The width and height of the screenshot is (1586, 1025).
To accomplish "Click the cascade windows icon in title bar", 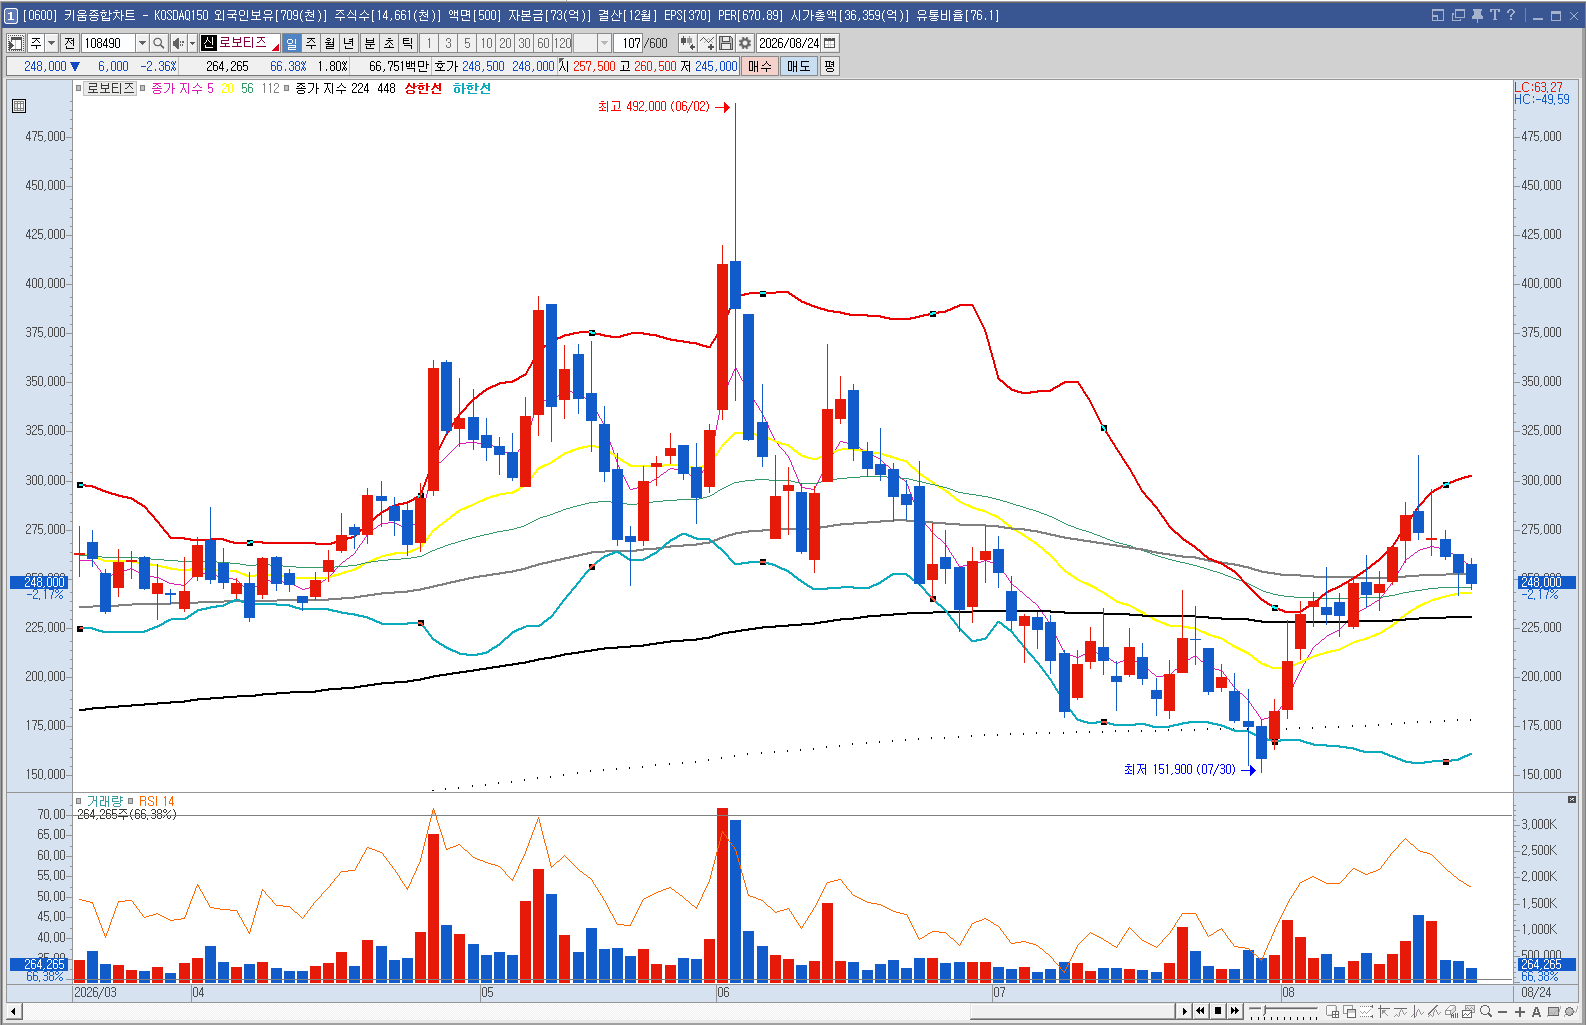I will pos(1458,15).
